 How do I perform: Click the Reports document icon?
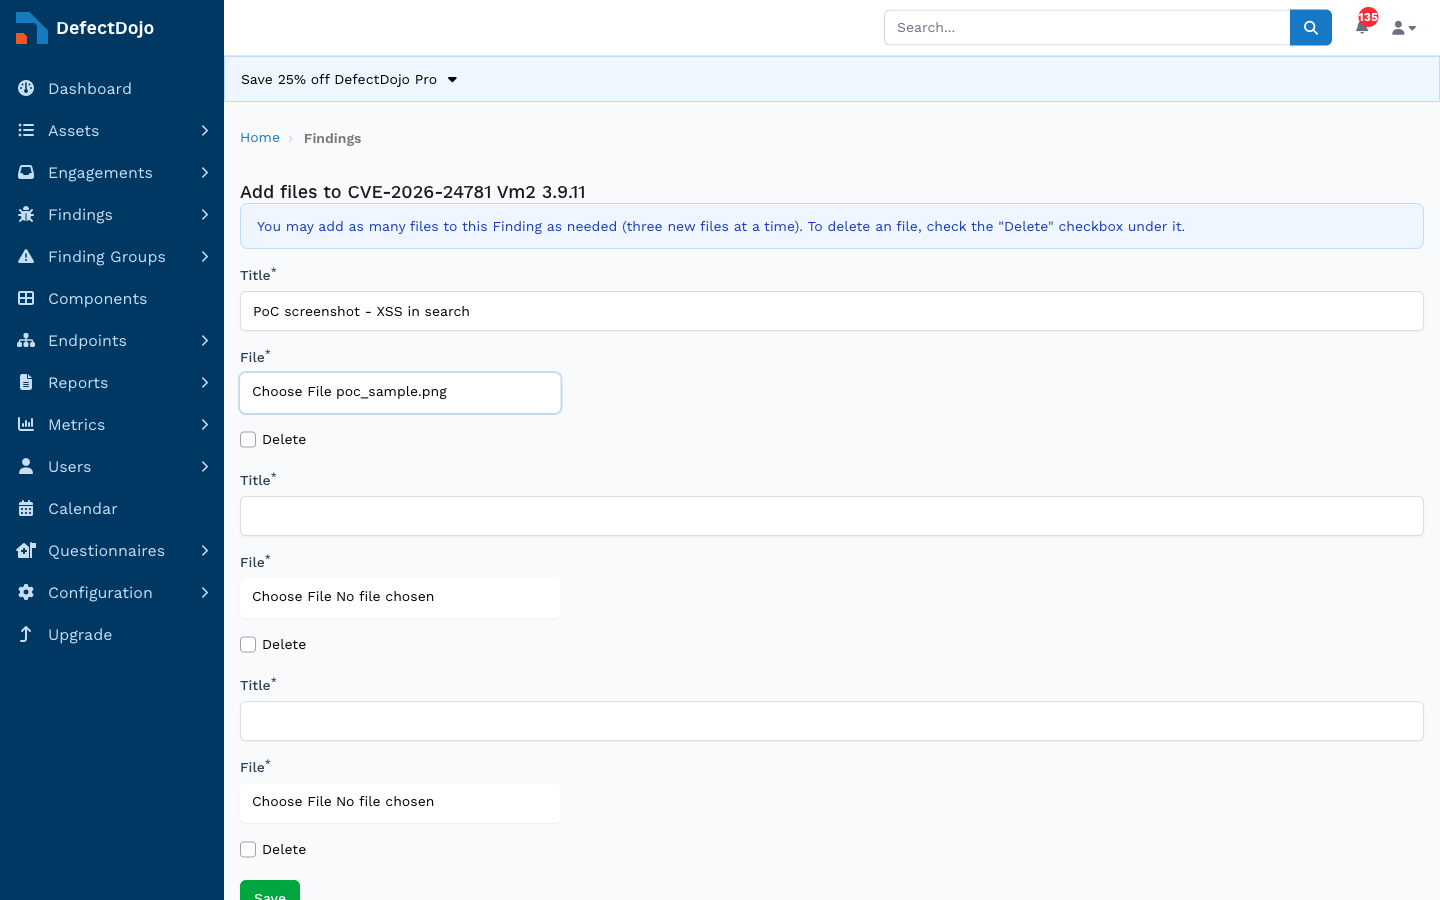[x=26, y=382]
